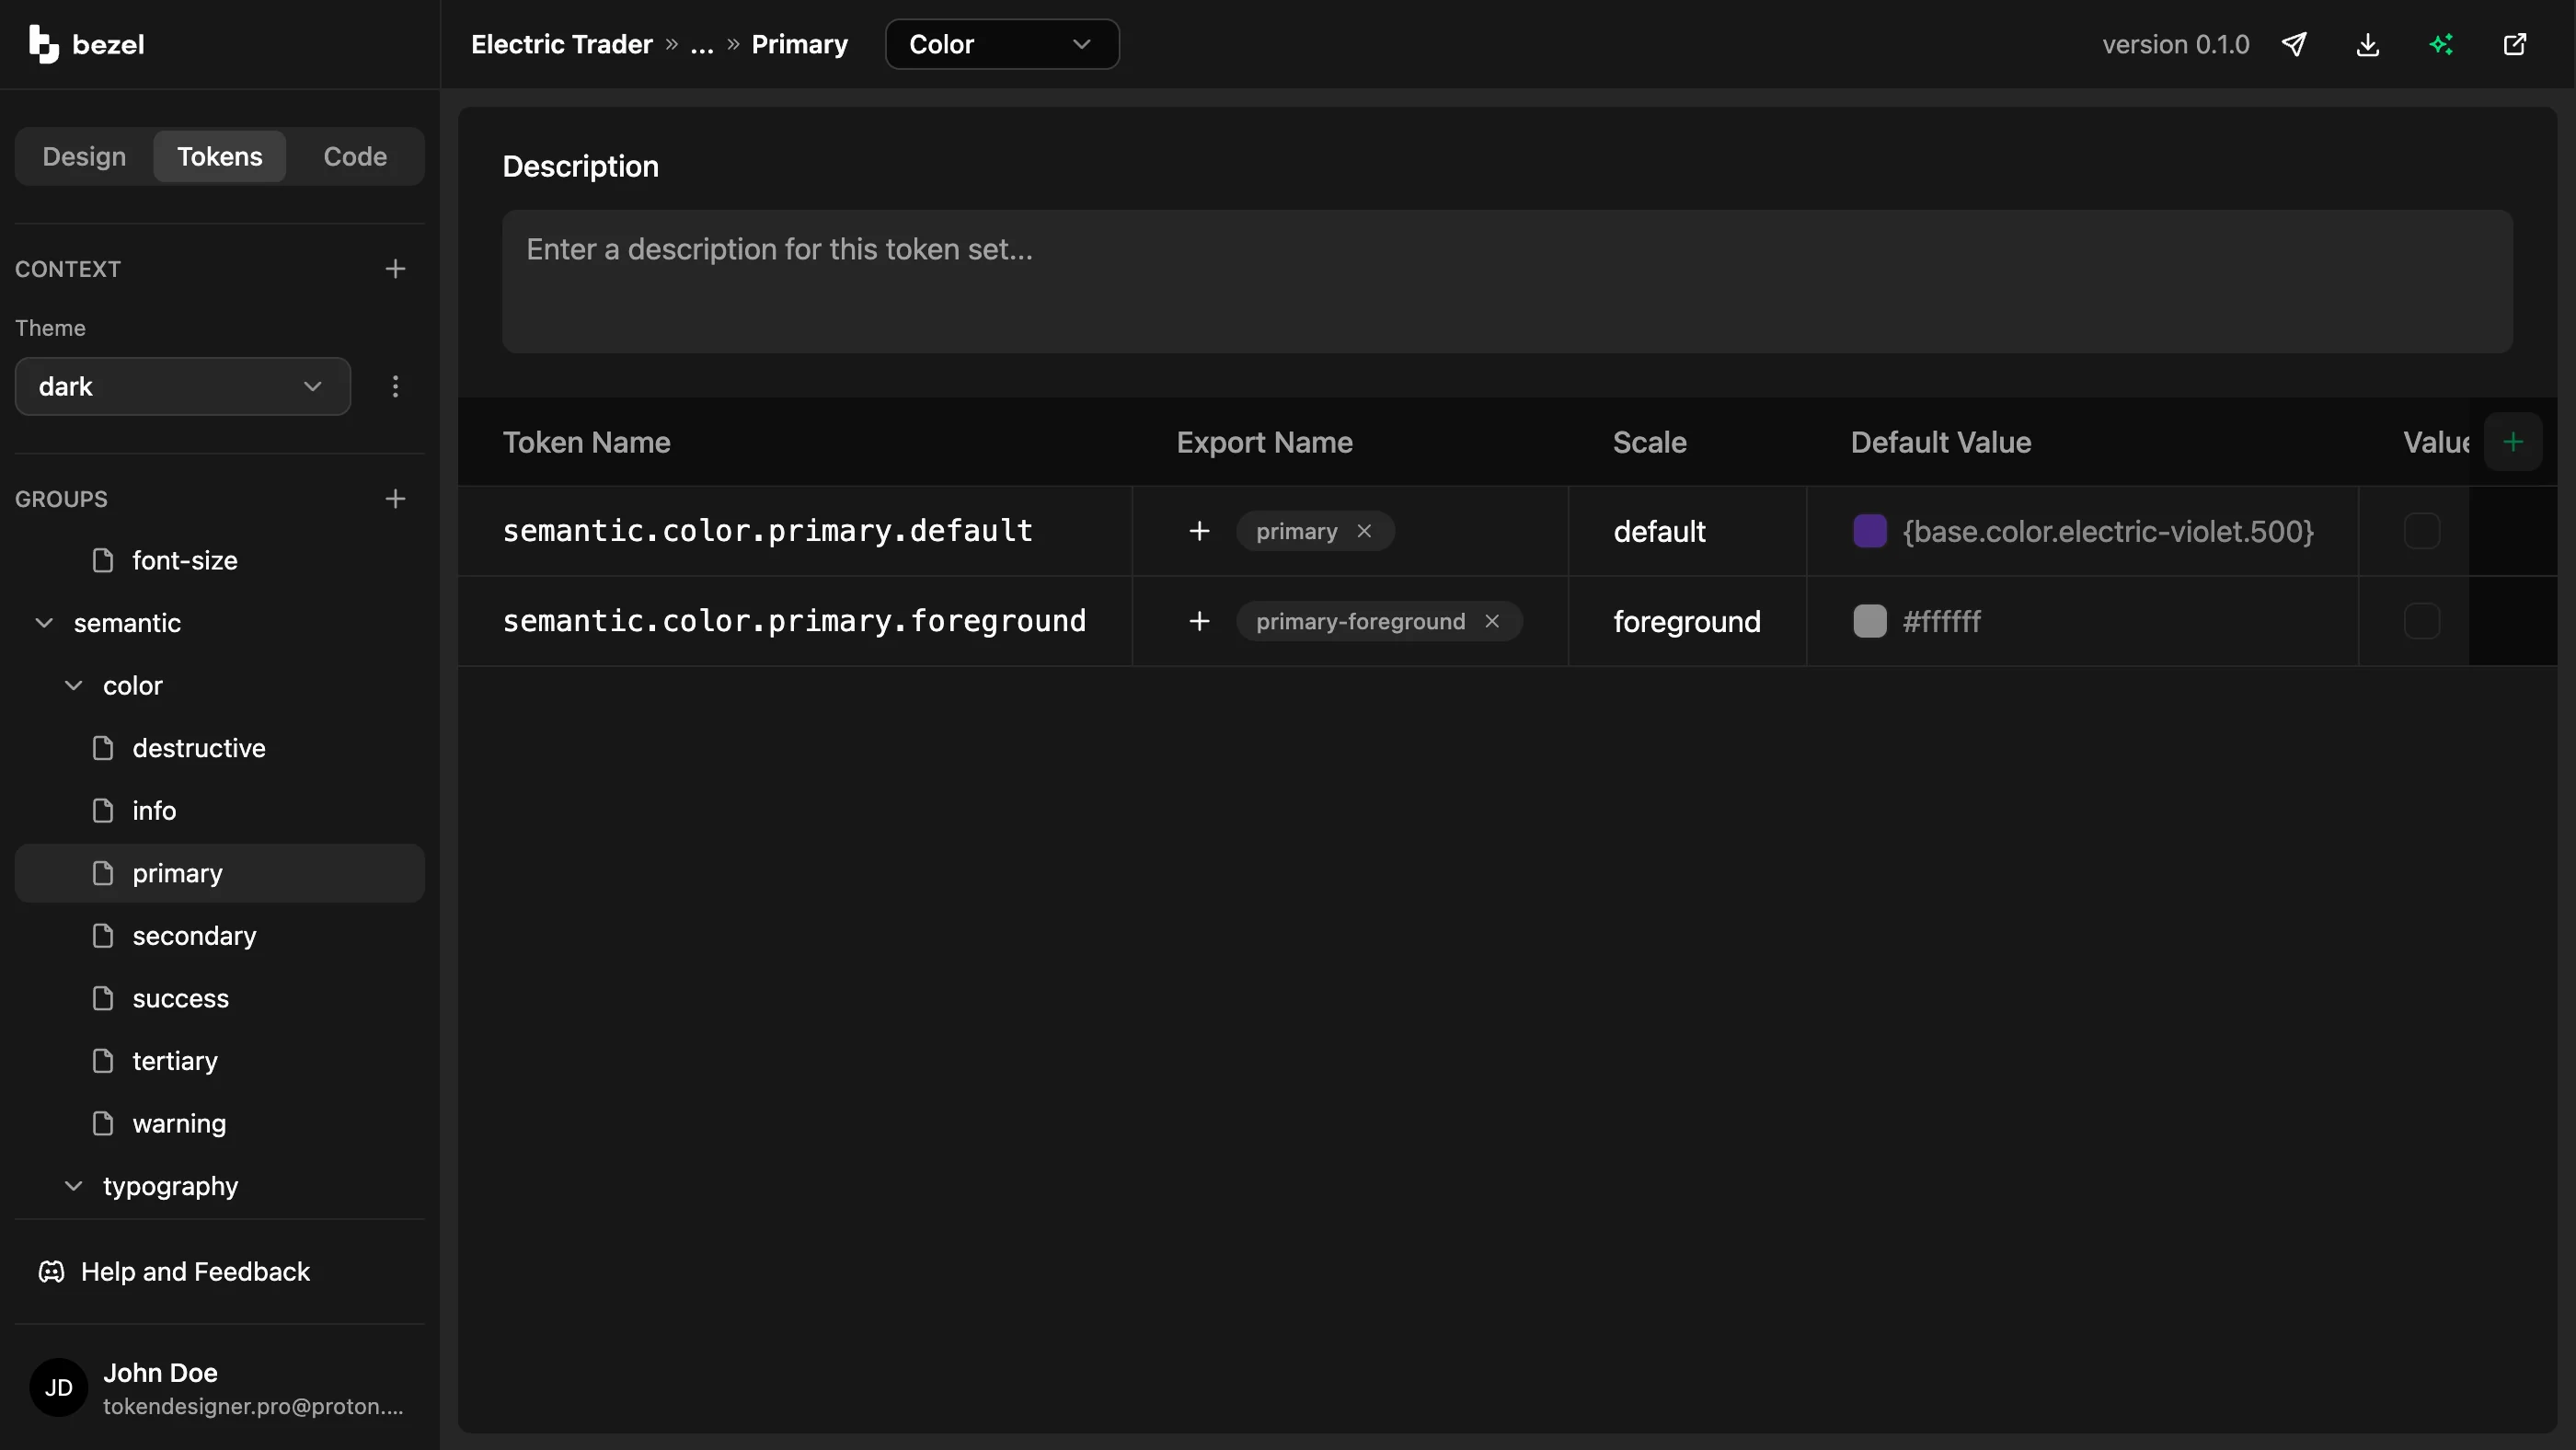Click the destructive file icon

tap(103, 748)
